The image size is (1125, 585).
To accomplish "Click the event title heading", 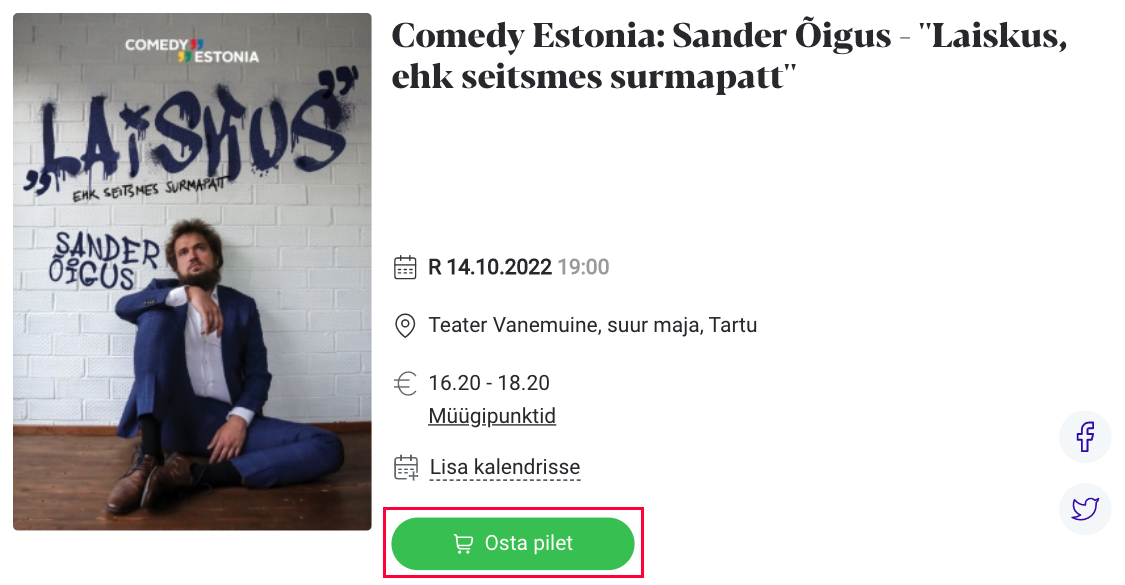I will 730,56.
